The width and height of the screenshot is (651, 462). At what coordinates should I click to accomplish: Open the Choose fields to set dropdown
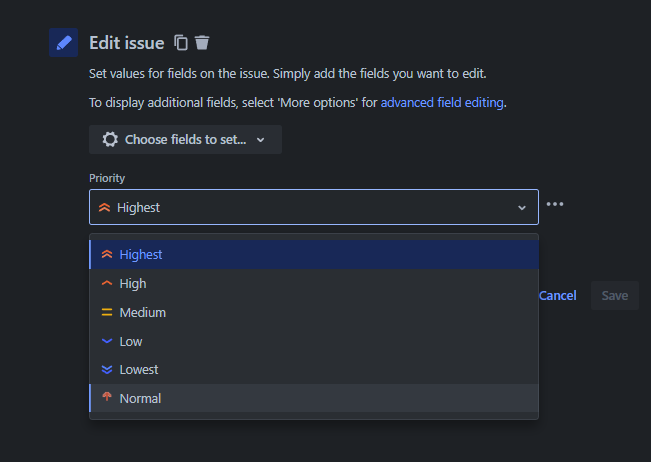185,139
